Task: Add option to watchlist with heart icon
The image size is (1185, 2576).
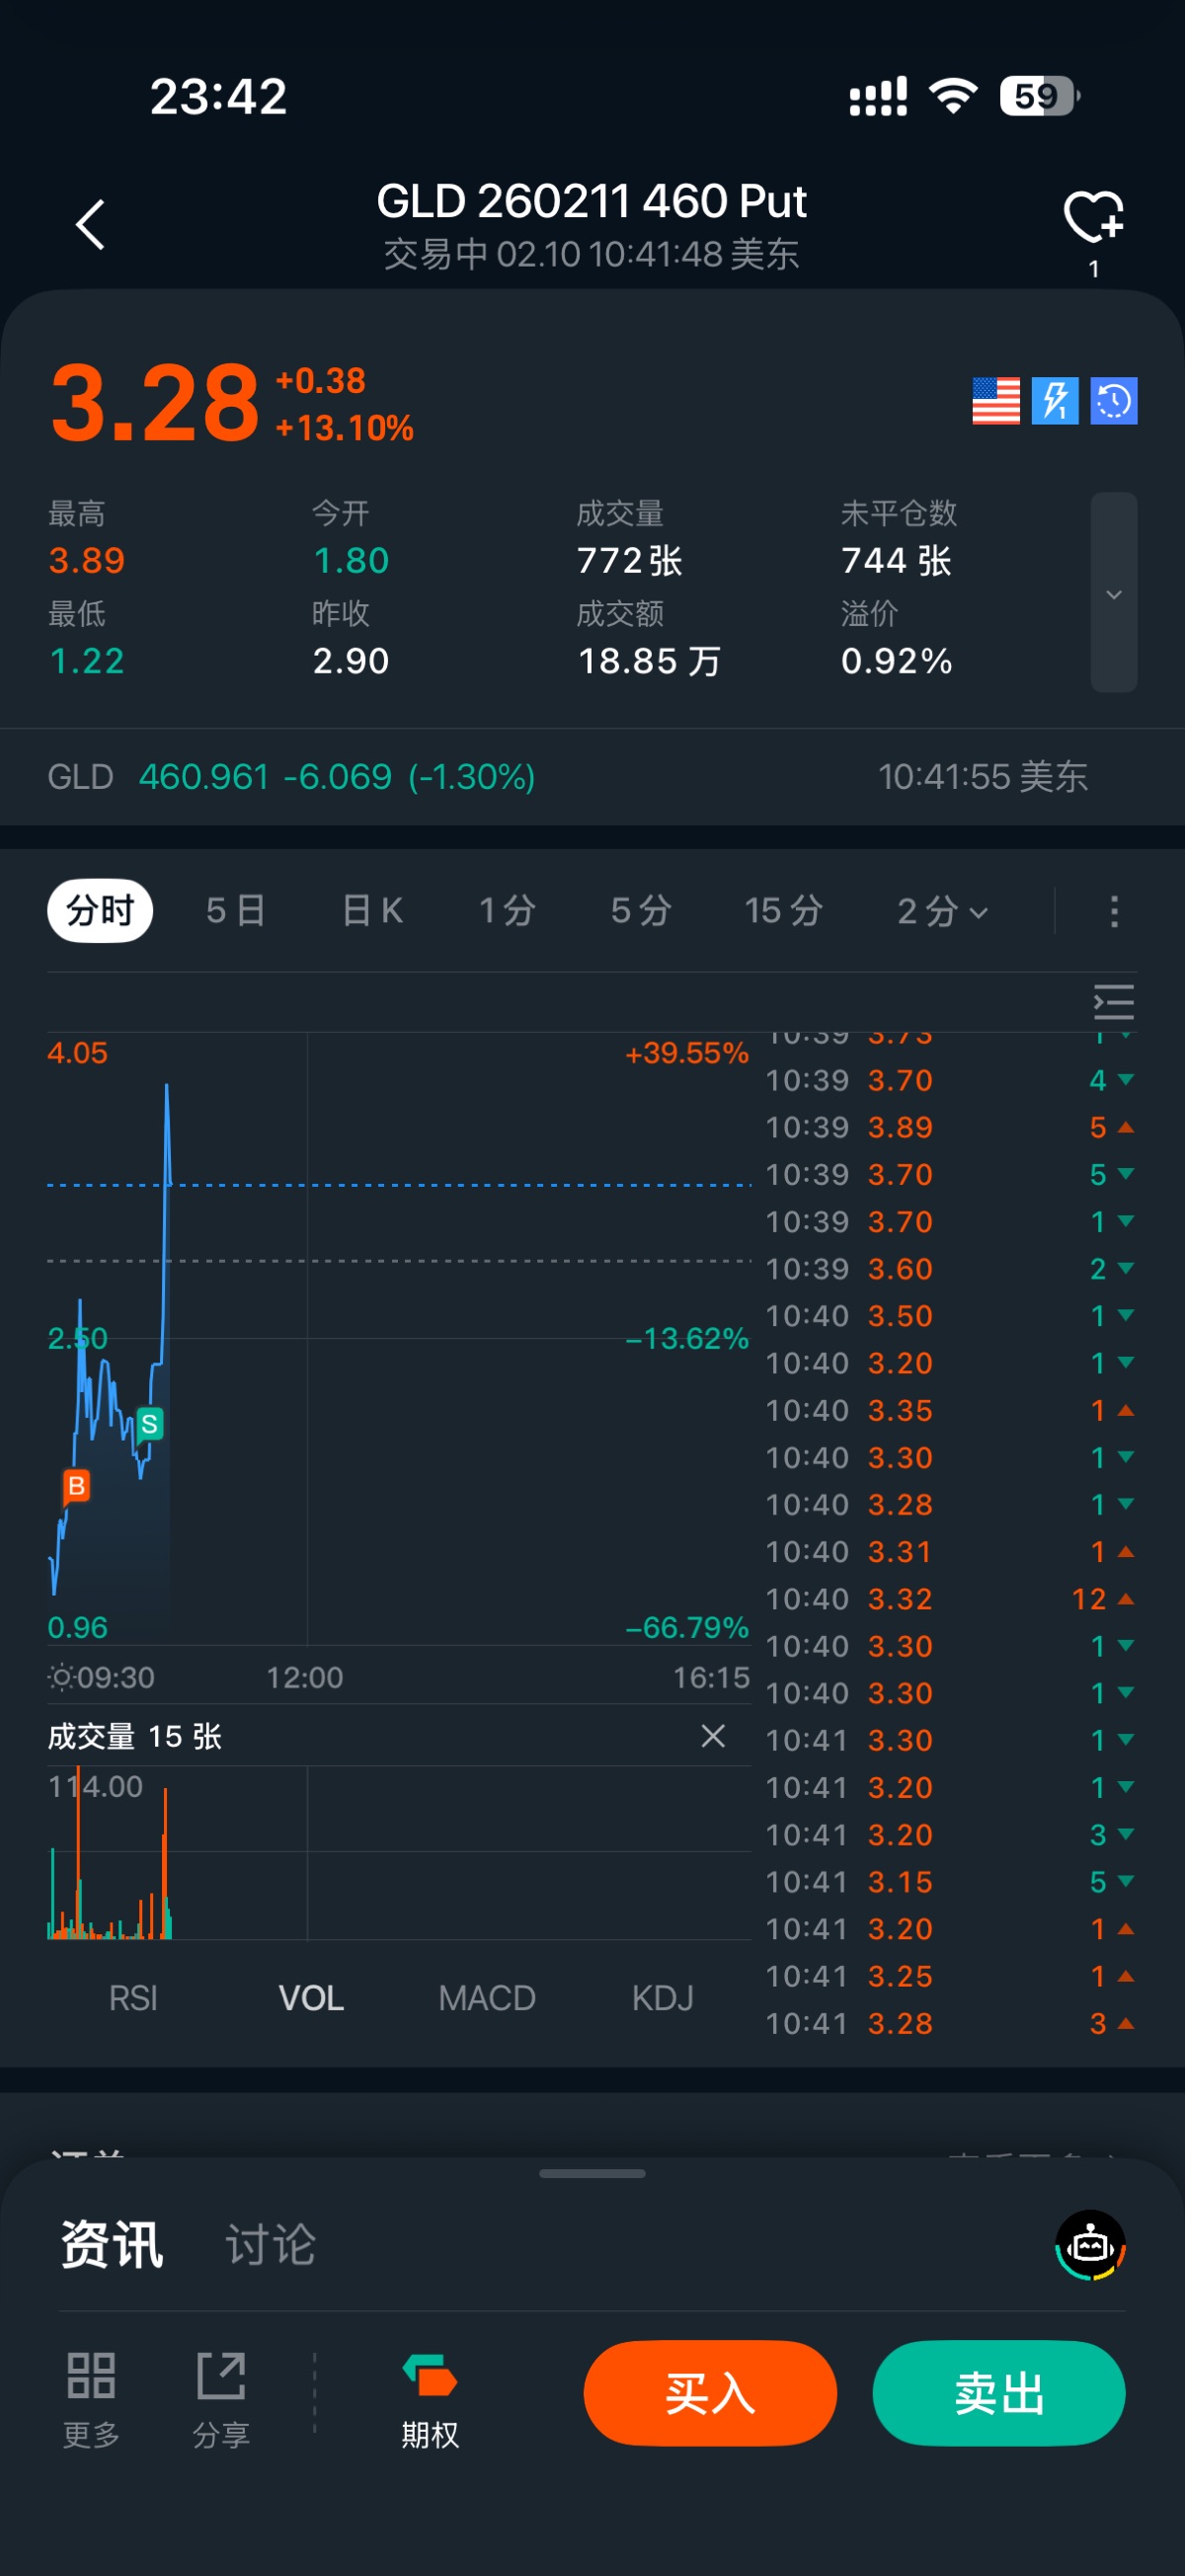Action: pyautogui.click(x=1093, y=217)
